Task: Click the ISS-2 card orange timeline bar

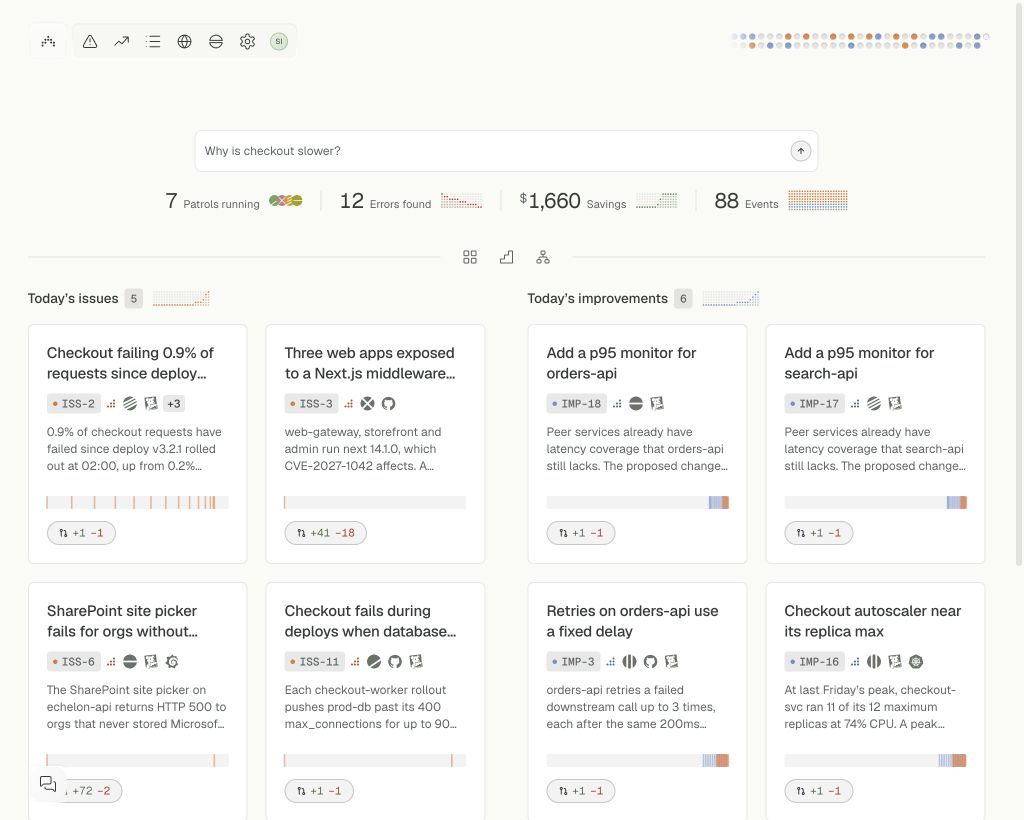Action: (x=137, y=502)
